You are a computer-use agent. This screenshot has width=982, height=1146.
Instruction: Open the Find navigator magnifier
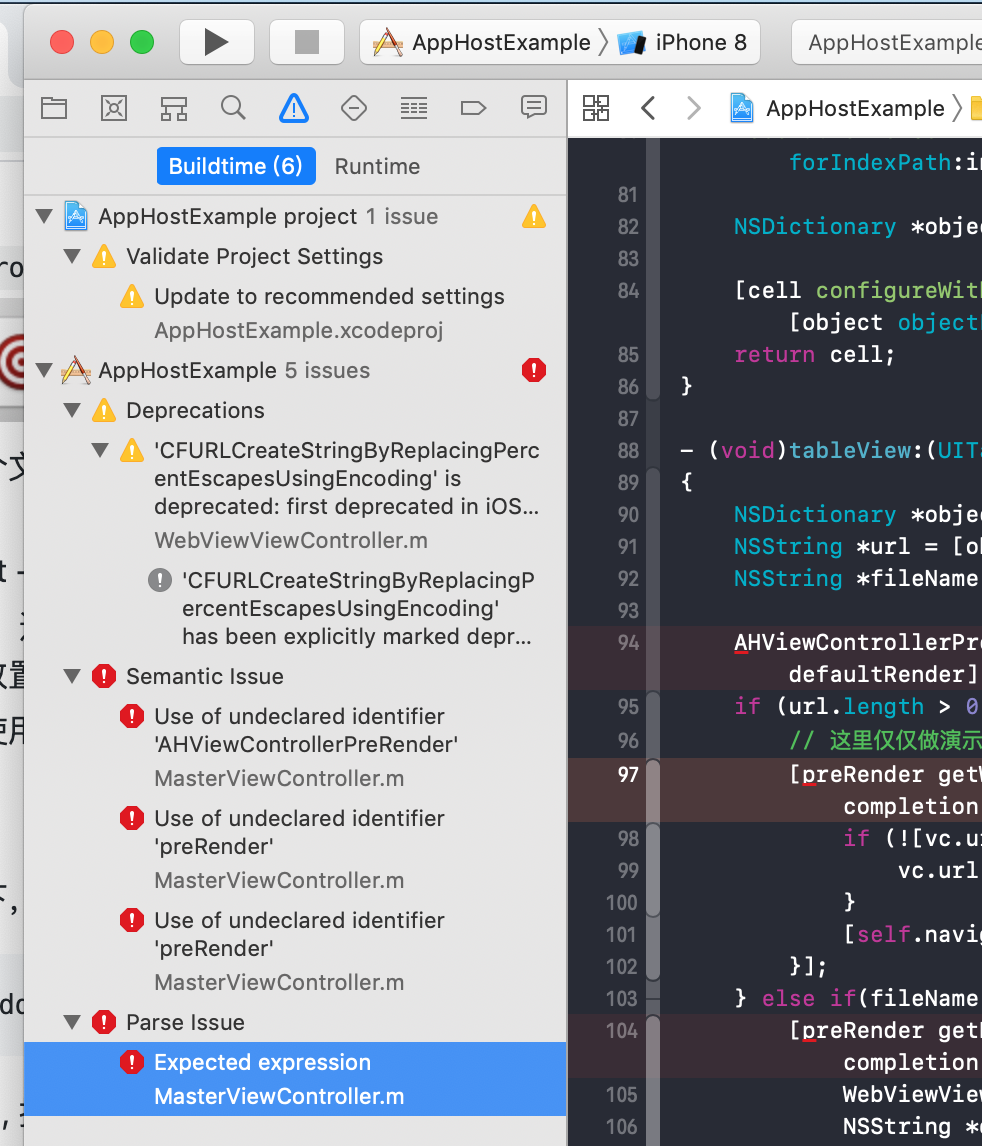[233, 108]
